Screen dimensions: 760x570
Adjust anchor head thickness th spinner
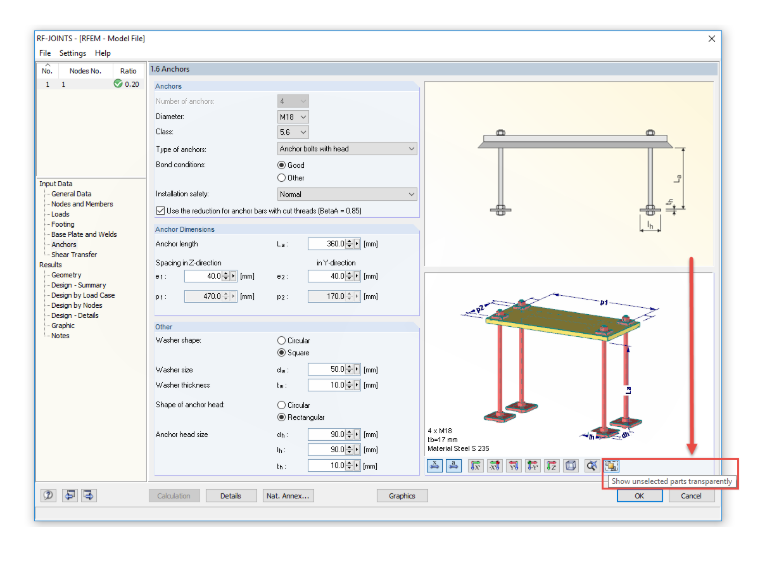[349, 466]
